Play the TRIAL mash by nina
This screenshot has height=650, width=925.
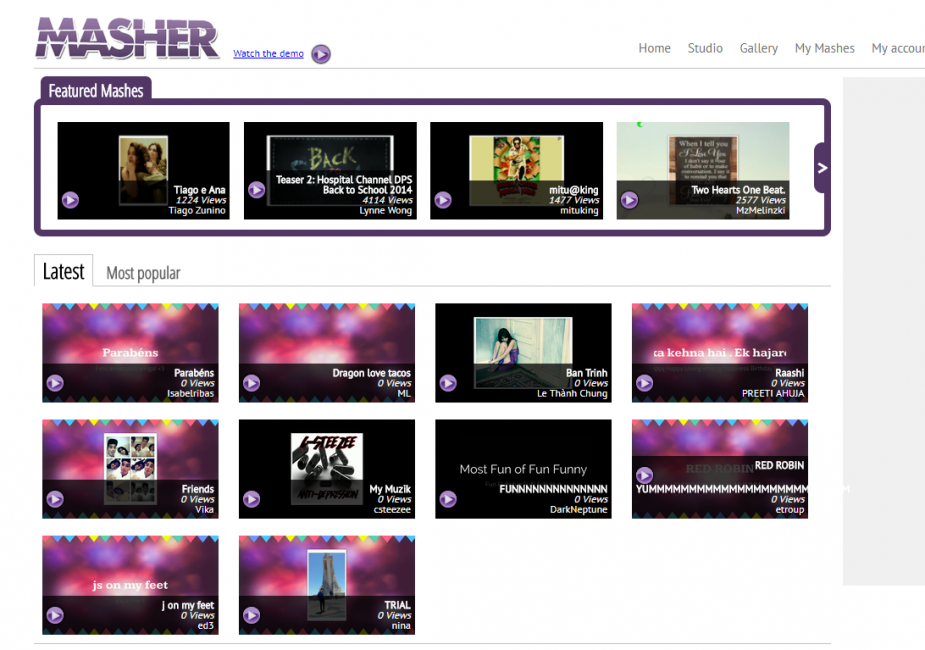(251, 615)
